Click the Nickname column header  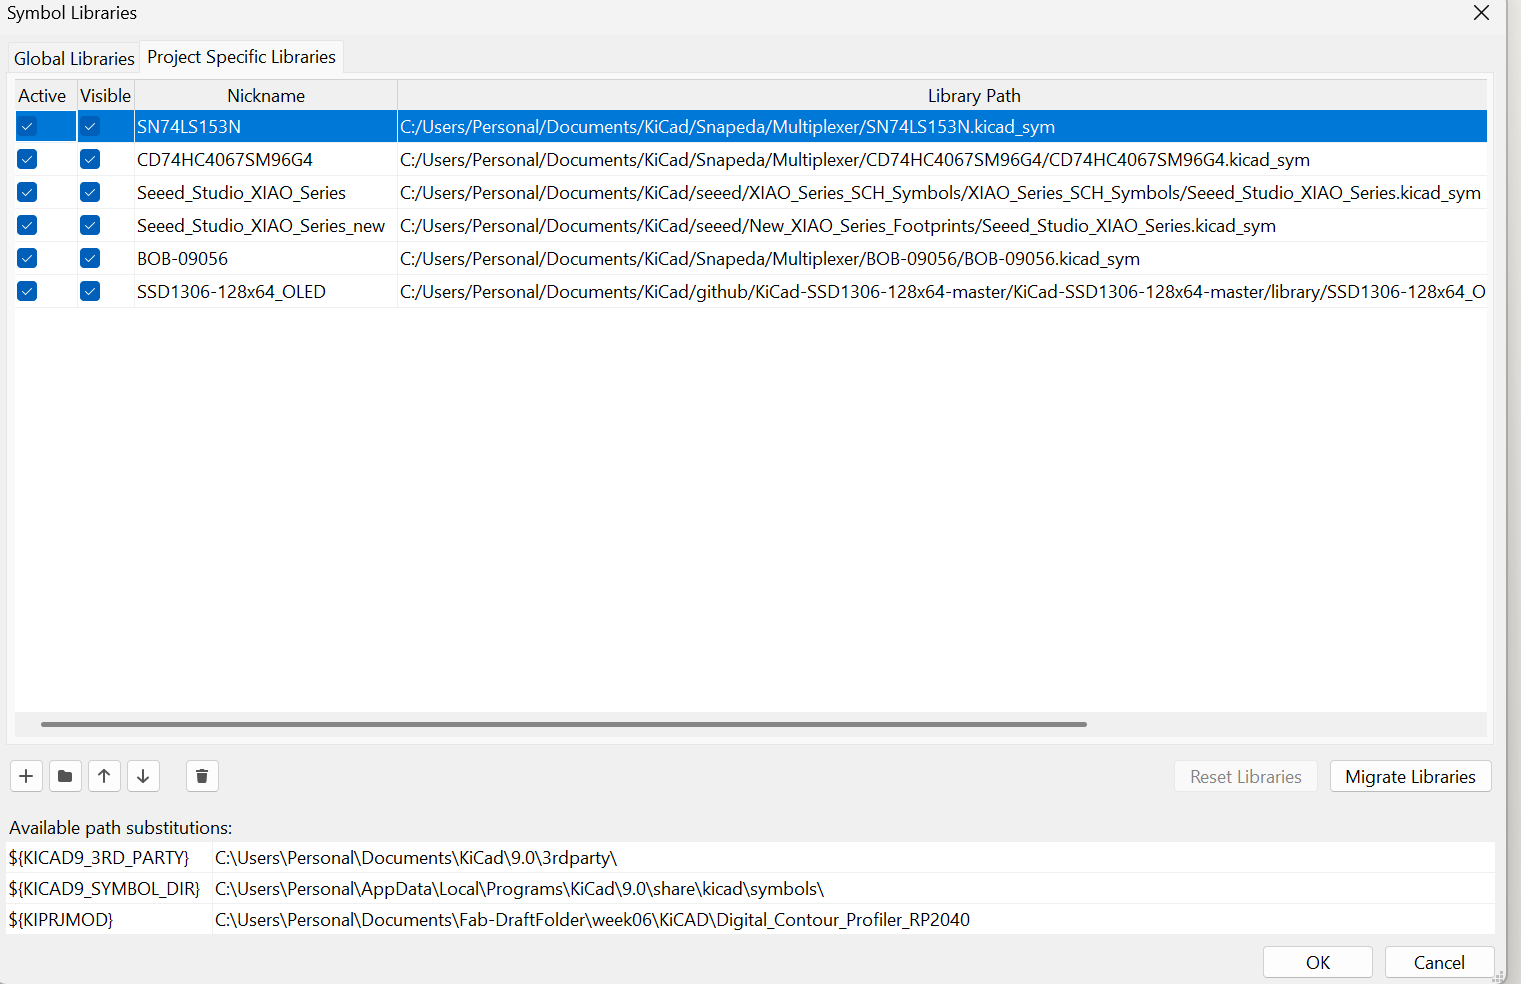pos(265,95)
